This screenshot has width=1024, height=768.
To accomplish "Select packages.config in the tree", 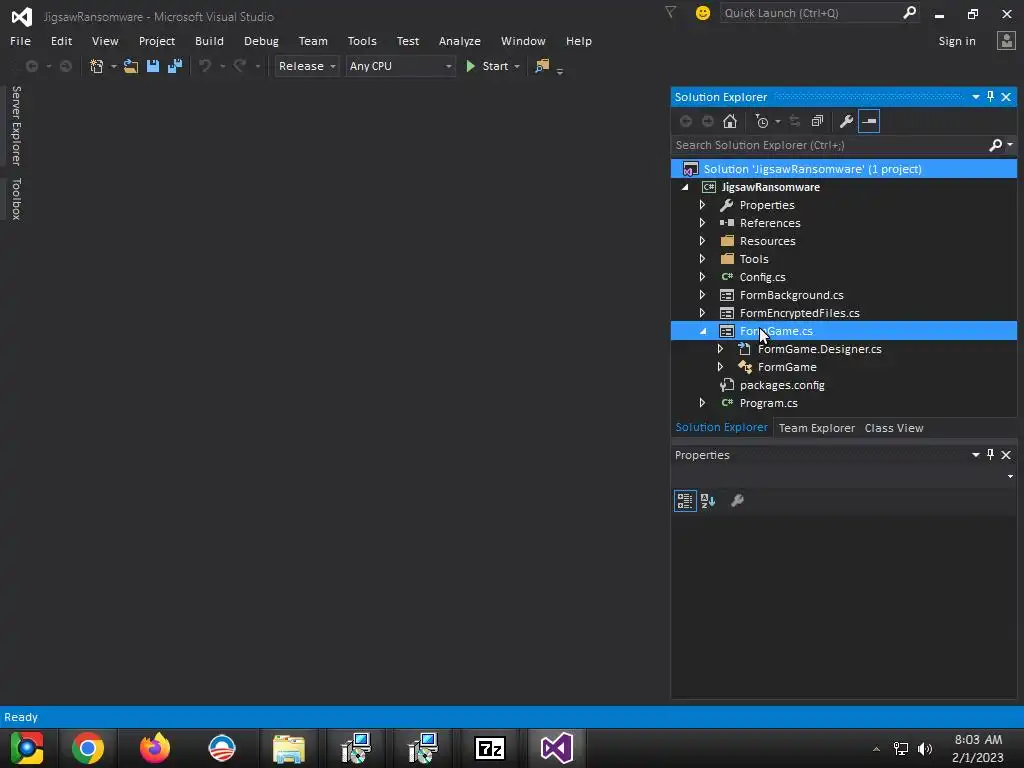I will point(782,385).
